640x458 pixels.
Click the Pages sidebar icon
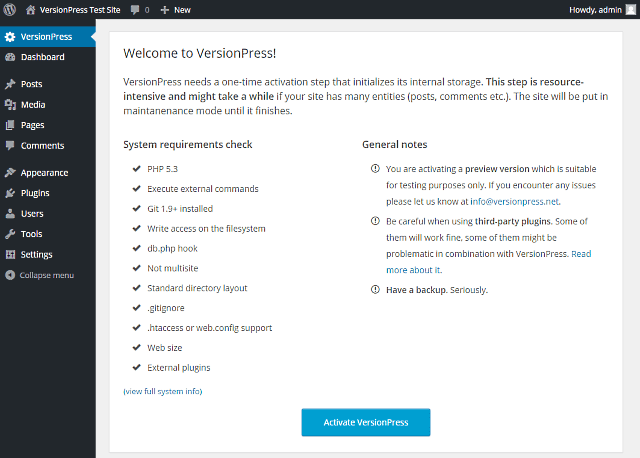pyautogui.click(x=10, y=125)
